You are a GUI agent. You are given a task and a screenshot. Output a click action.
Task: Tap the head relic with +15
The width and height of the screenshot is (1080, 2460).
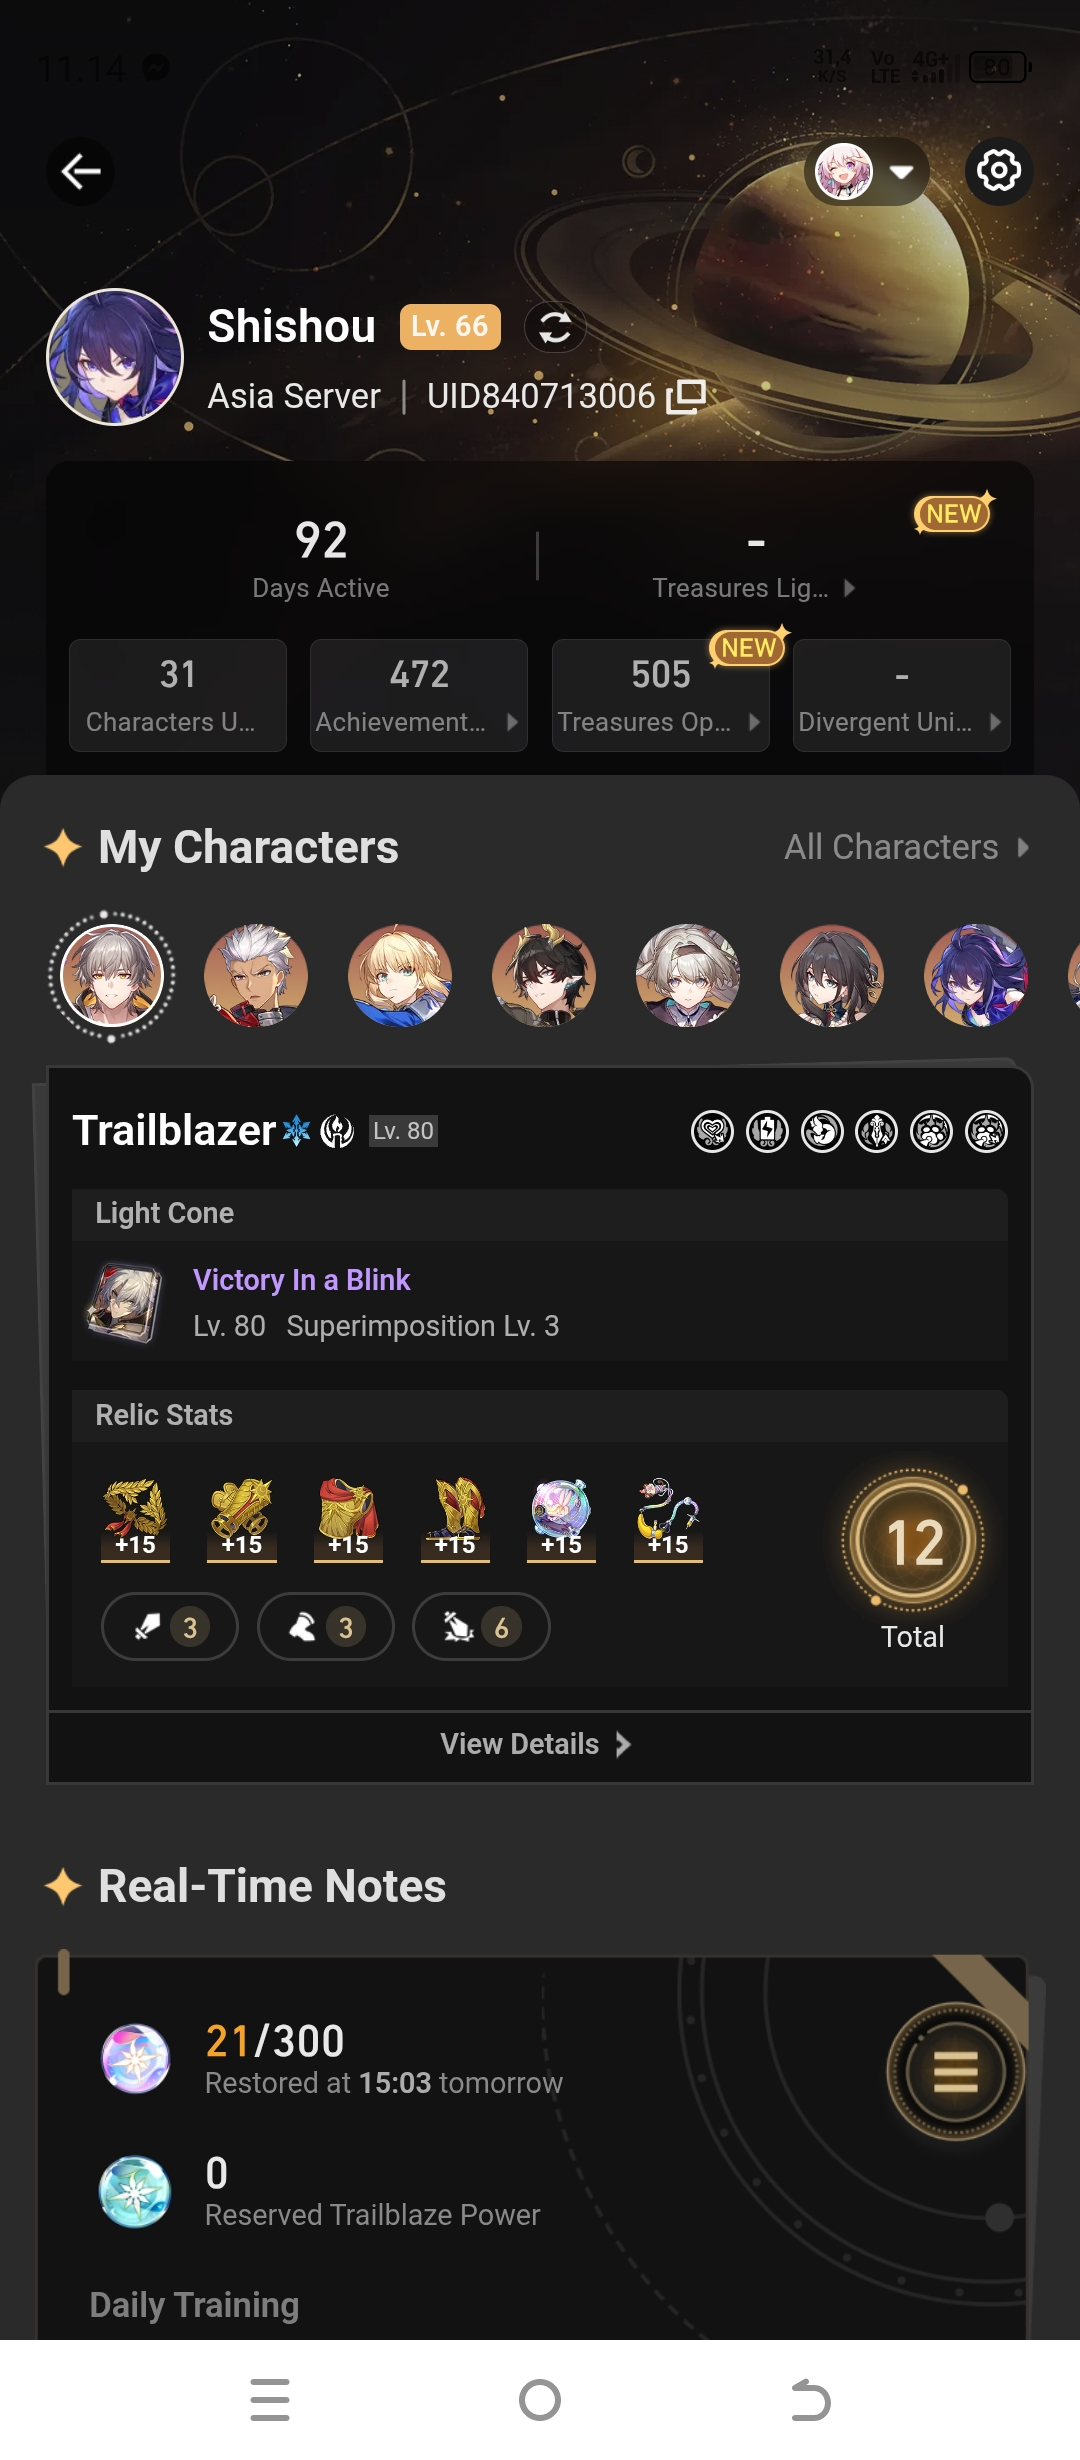135,1518
